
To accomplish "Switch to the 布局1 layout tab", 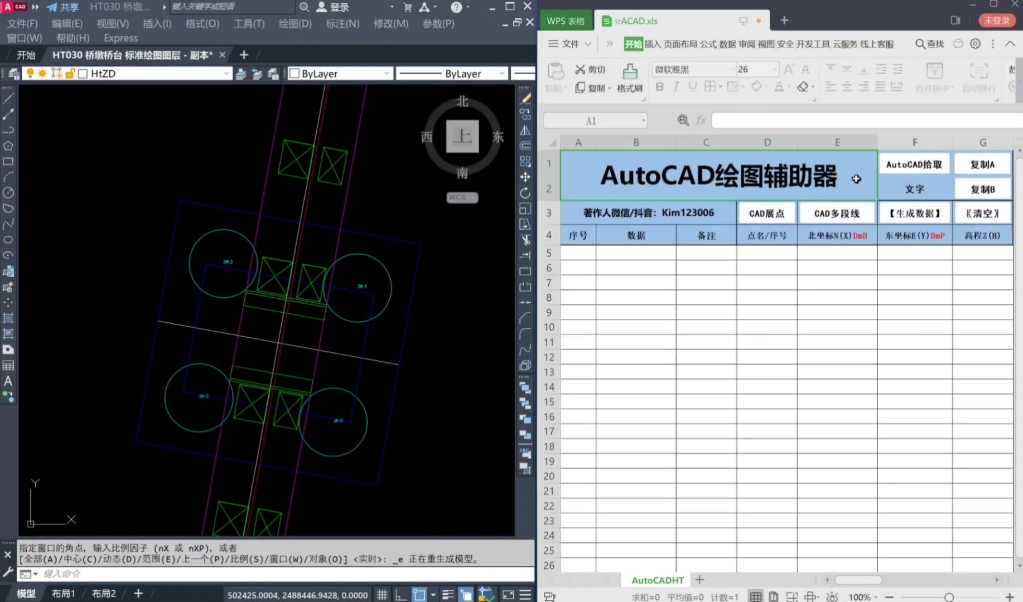I will 64,594.
